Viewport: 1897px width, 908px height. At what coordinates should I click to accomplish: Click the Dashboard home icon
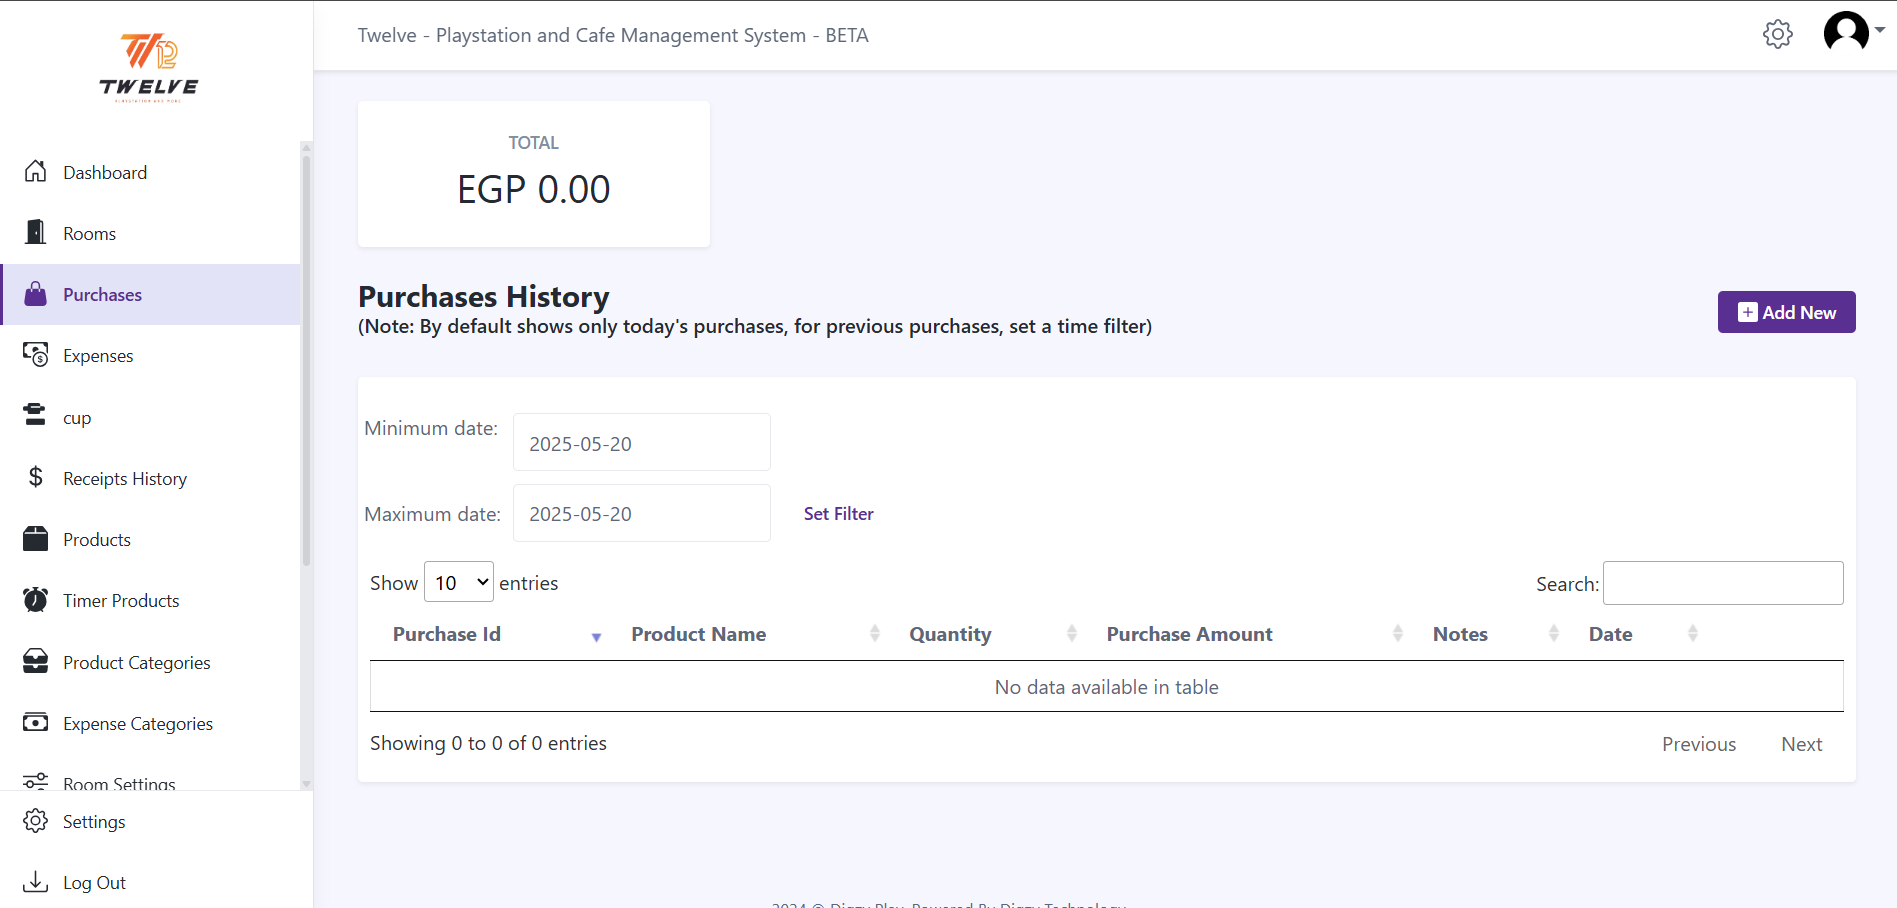[x=36, y=172]
